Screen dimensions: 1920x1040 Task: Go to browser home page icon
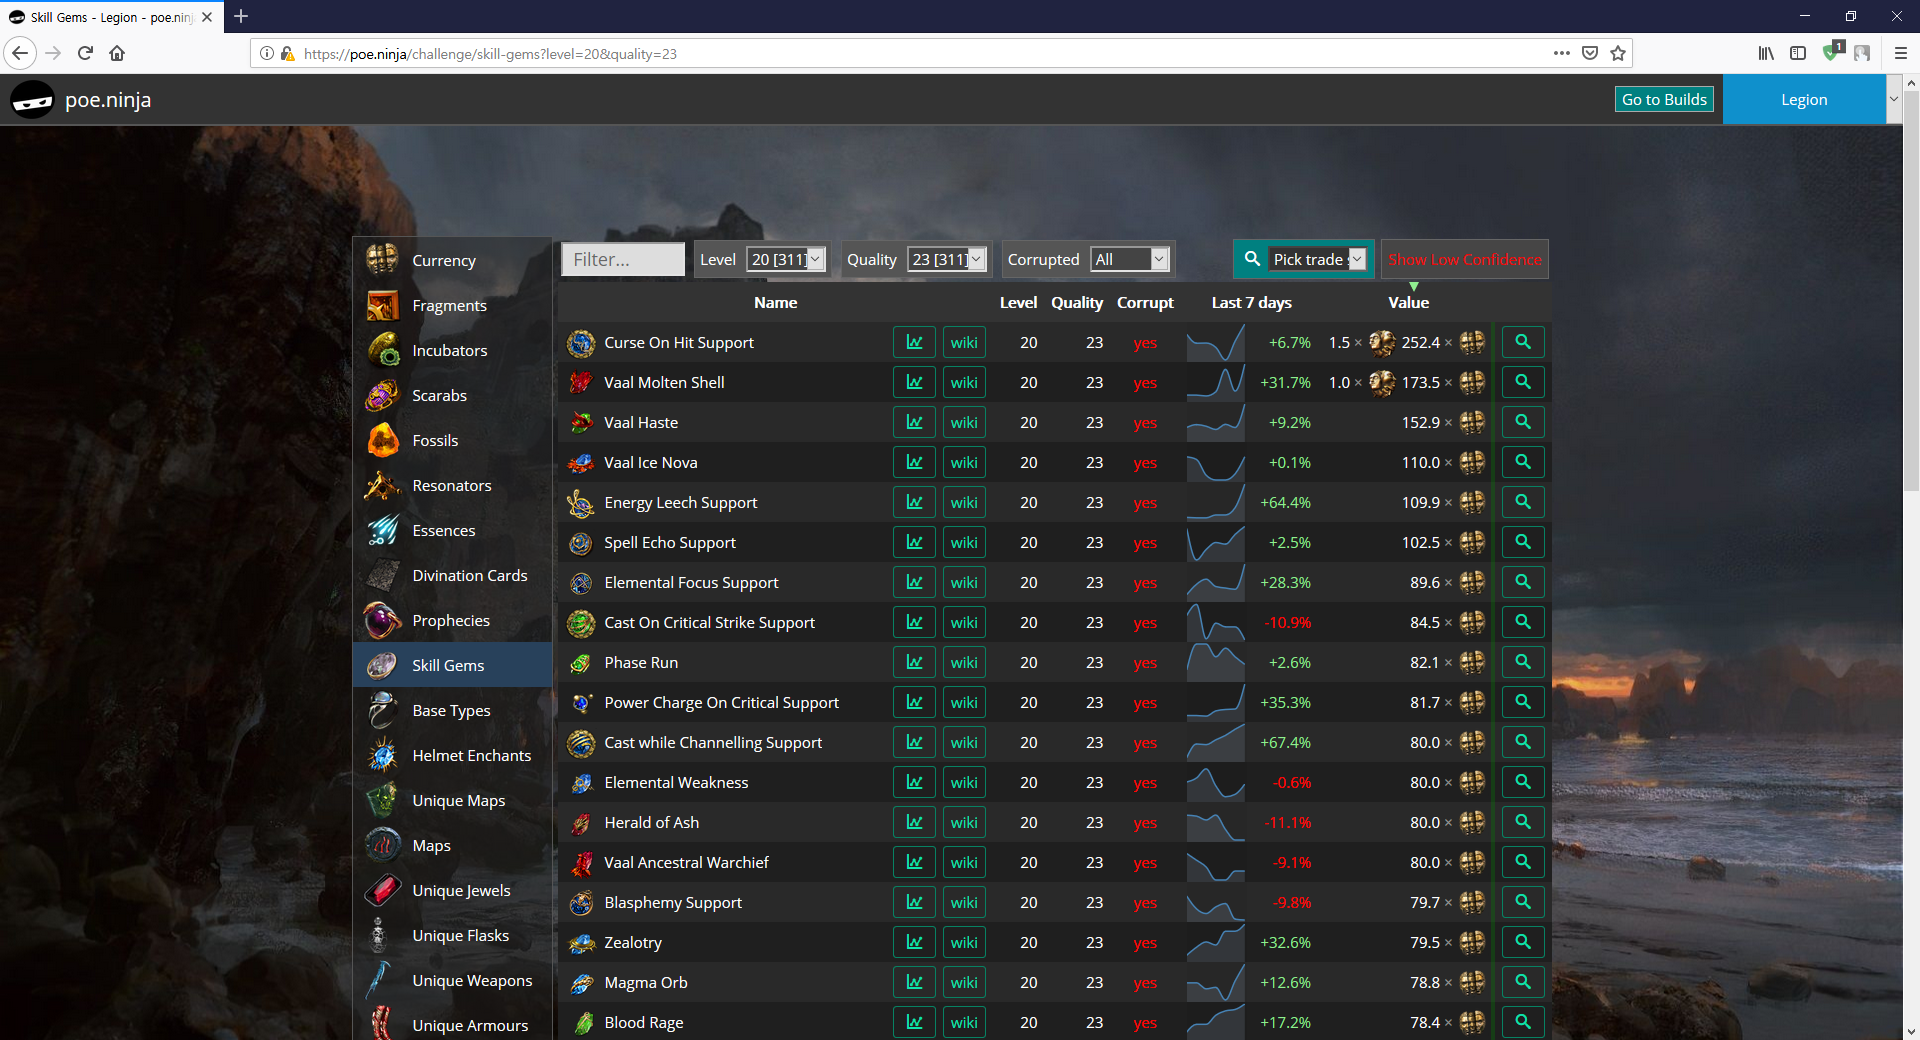117,53
